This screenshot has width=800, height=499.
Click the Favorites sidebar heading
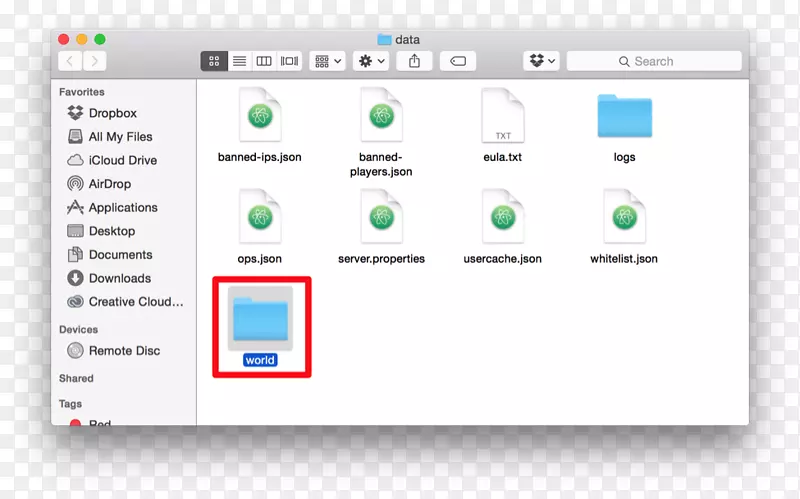click(x=82, y=92)
